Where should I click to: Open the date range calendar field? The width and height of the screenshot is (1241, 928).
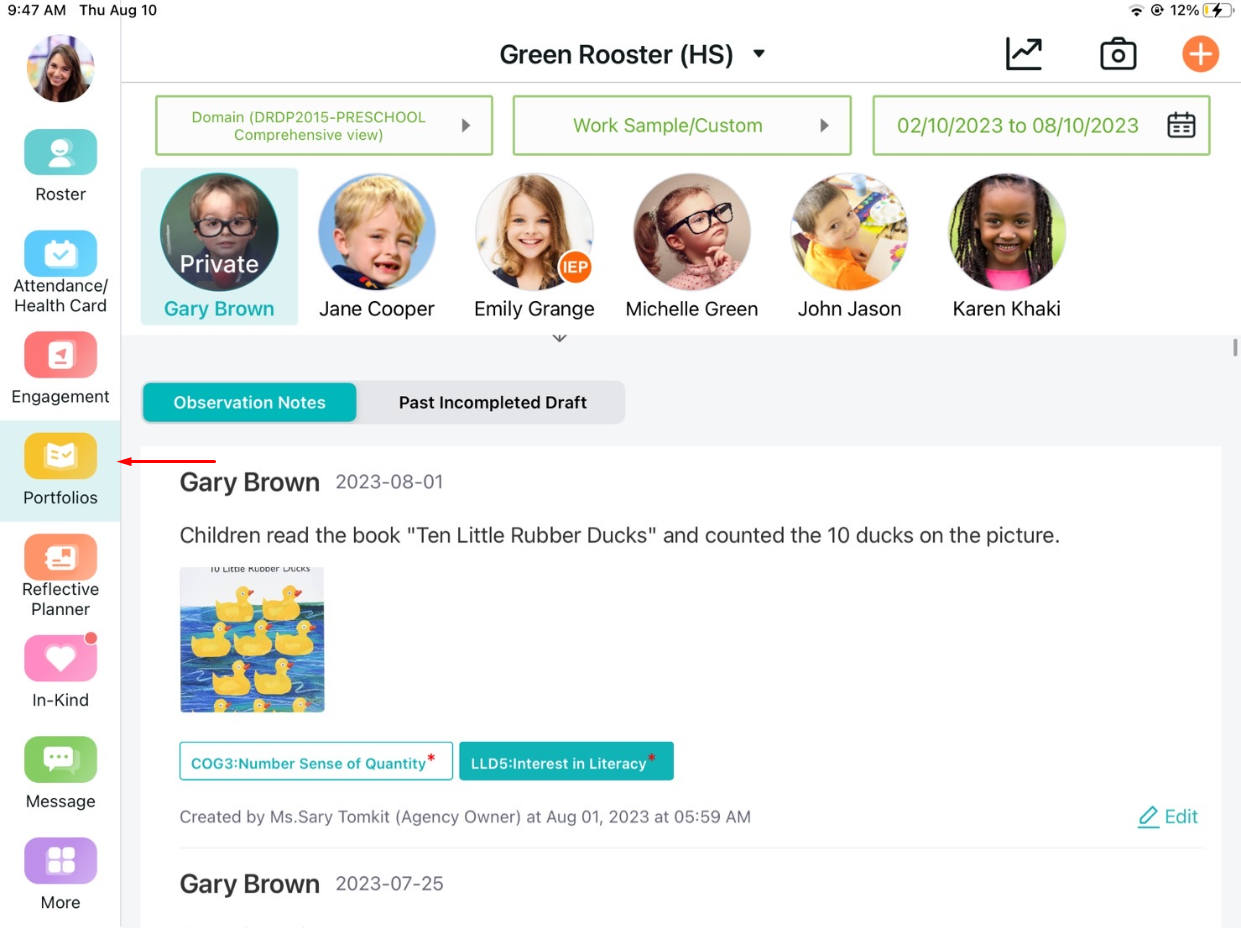click(1041, 125)
